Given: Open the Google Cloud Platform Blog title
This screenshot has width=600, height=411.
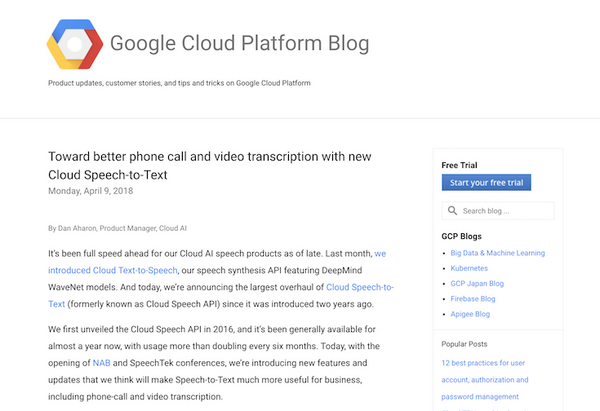Looking at the screenshot, I should click(239, 44).
